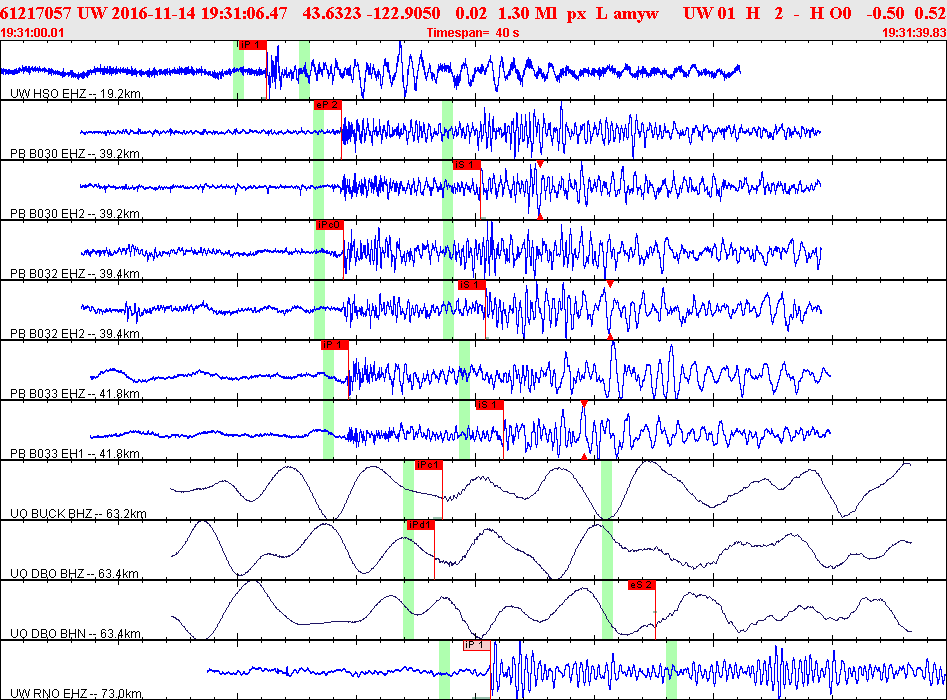
Task: Click the 'UO DBO BHZ -- 63.4km' channel label
Action: tap(76, 573)
